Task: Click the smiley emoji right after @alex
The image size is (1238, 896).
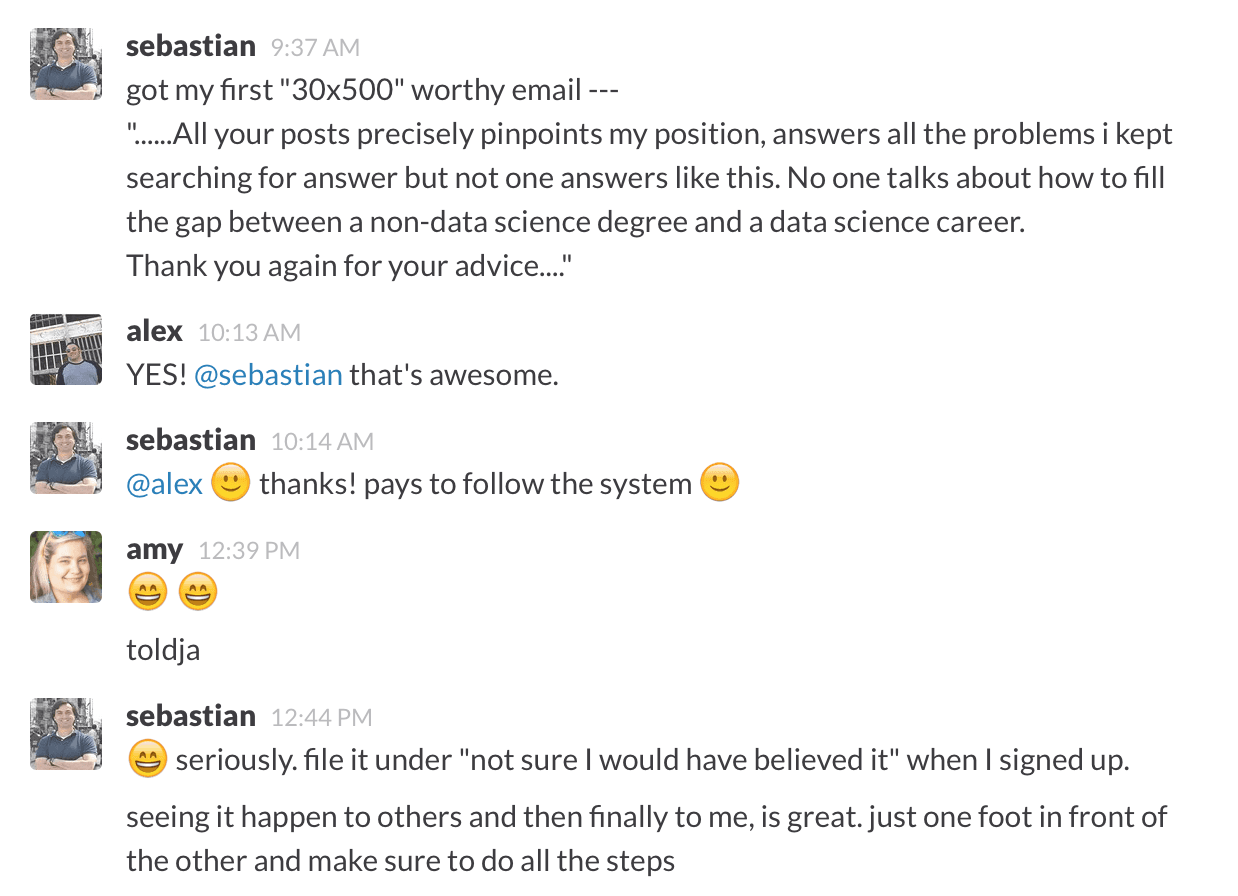Action: tap(231, 484)
